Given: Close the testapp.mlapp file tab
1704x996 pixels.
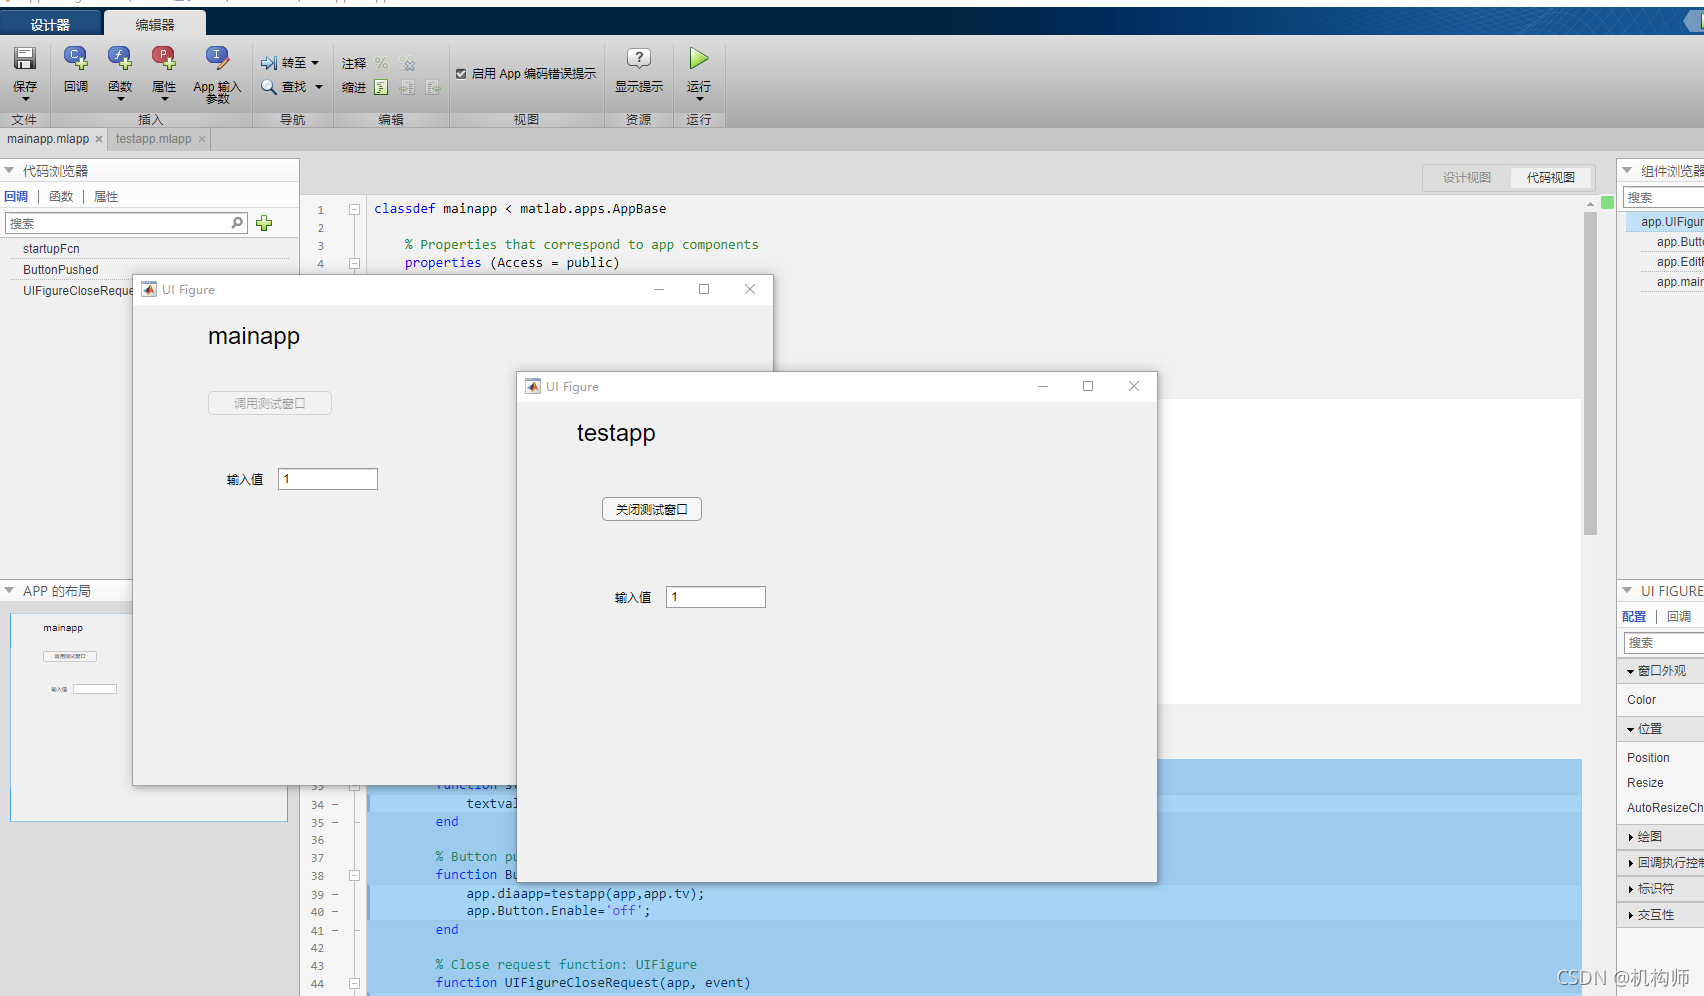Looking at the screenshot, I should (x=202, y=139).
